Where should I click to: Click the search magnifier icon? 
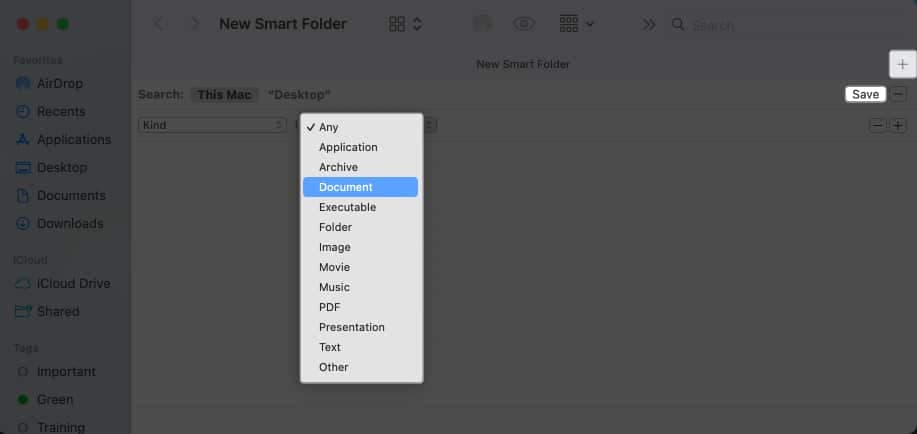tap(678, 25)
